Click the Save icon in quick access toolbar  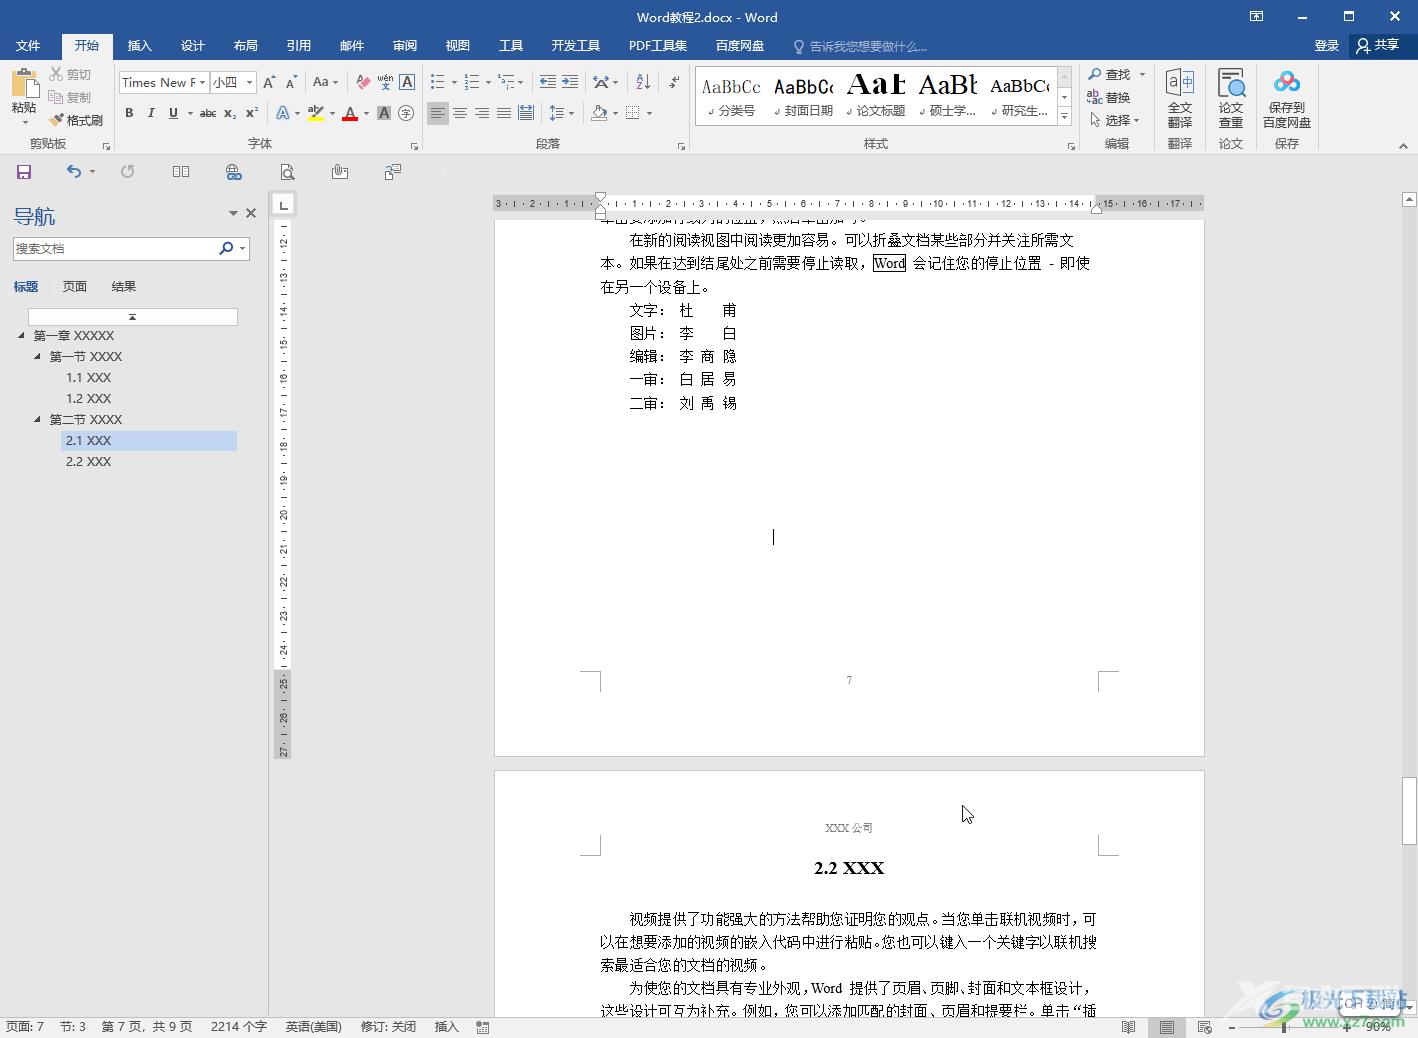(x=24, y=172)
